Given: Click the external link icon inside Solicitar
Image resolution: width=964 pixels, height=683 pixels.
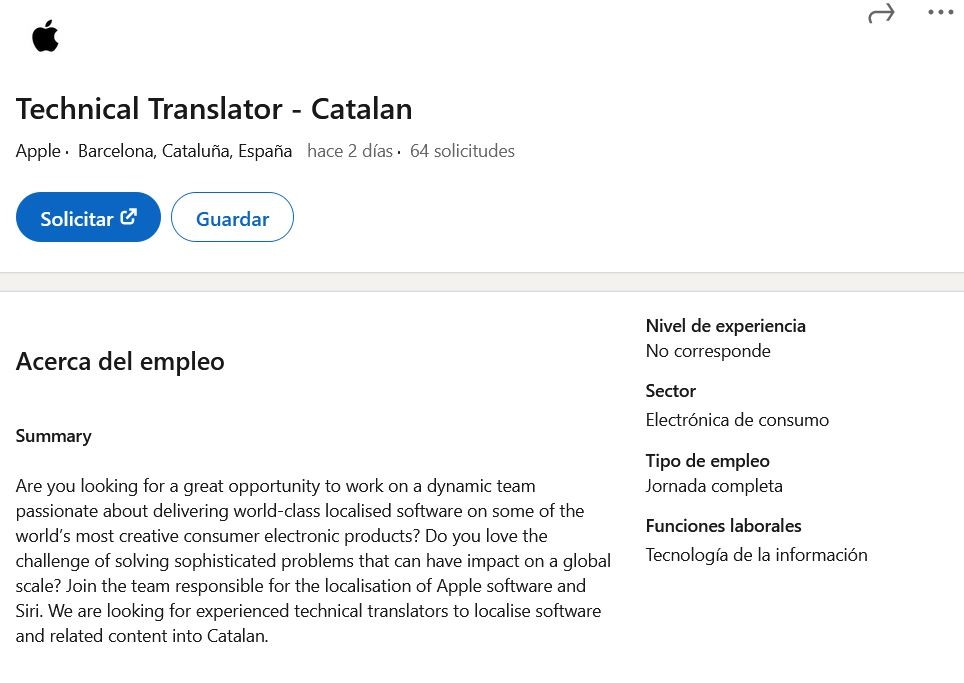Looking at the screenshot, I should pyautogui.click(x=128, y=217).
